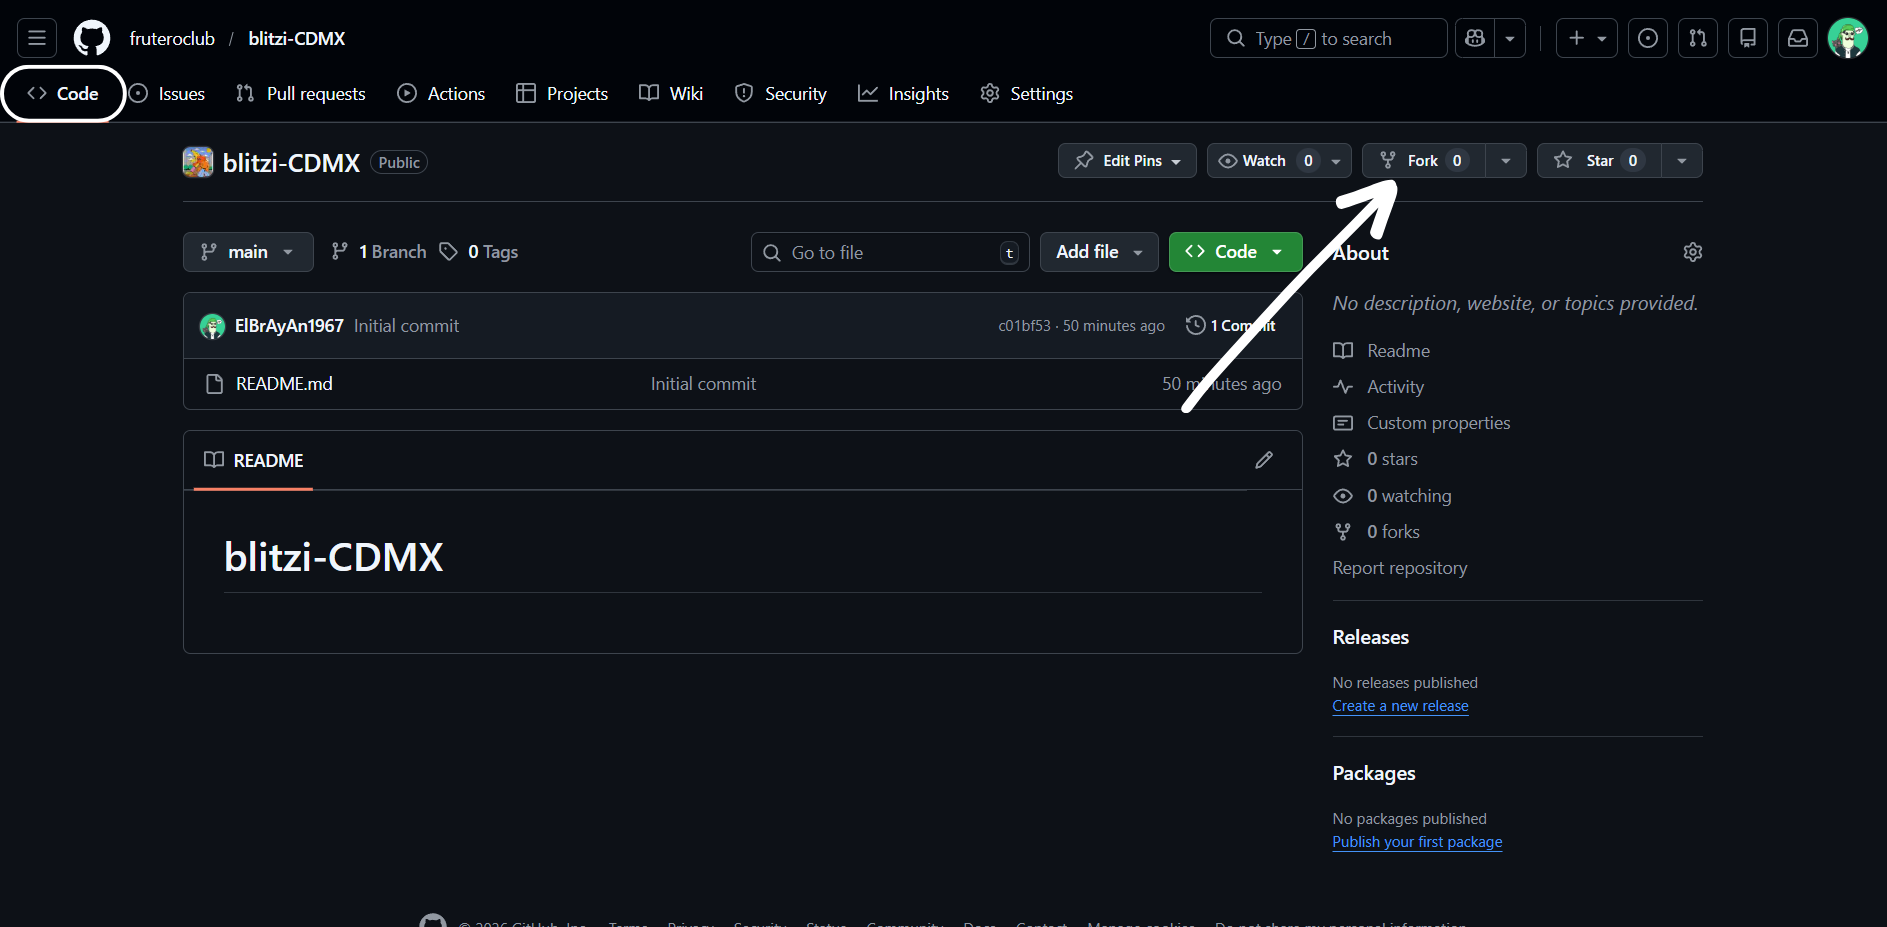Star the repository

[x=1599, y=160]
